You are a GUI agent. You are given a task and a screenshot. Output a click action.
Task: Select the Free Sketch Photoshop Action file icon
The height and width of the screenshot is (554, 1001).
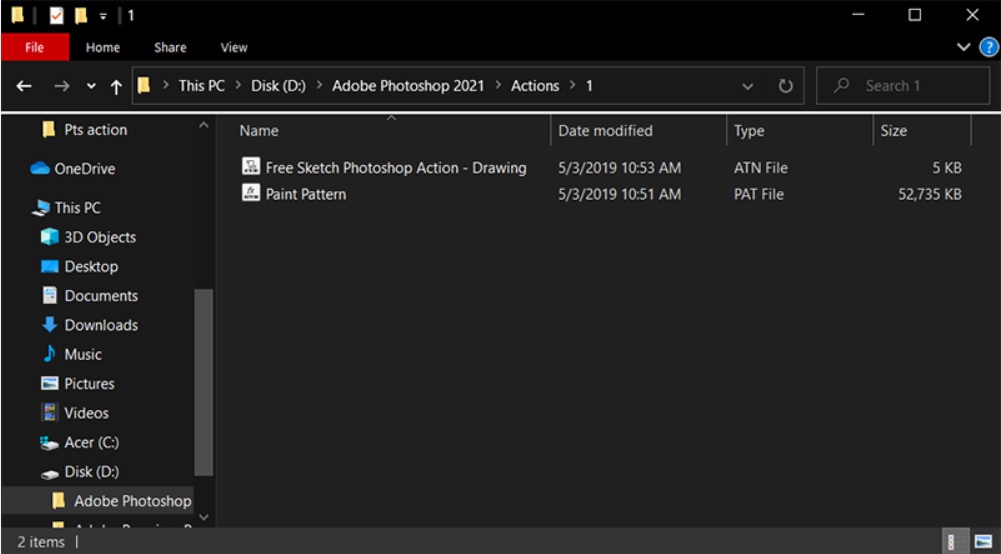251,167
